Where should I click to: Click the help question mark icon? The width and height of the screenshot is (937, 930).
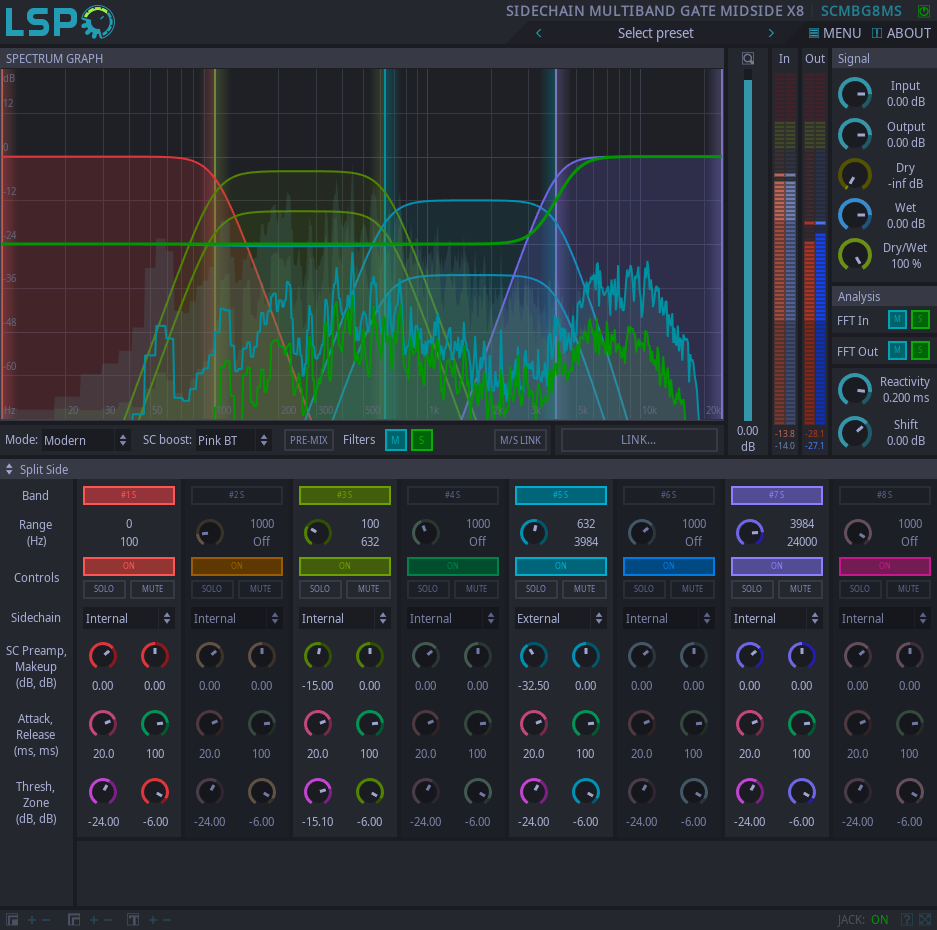pos(907,920)
